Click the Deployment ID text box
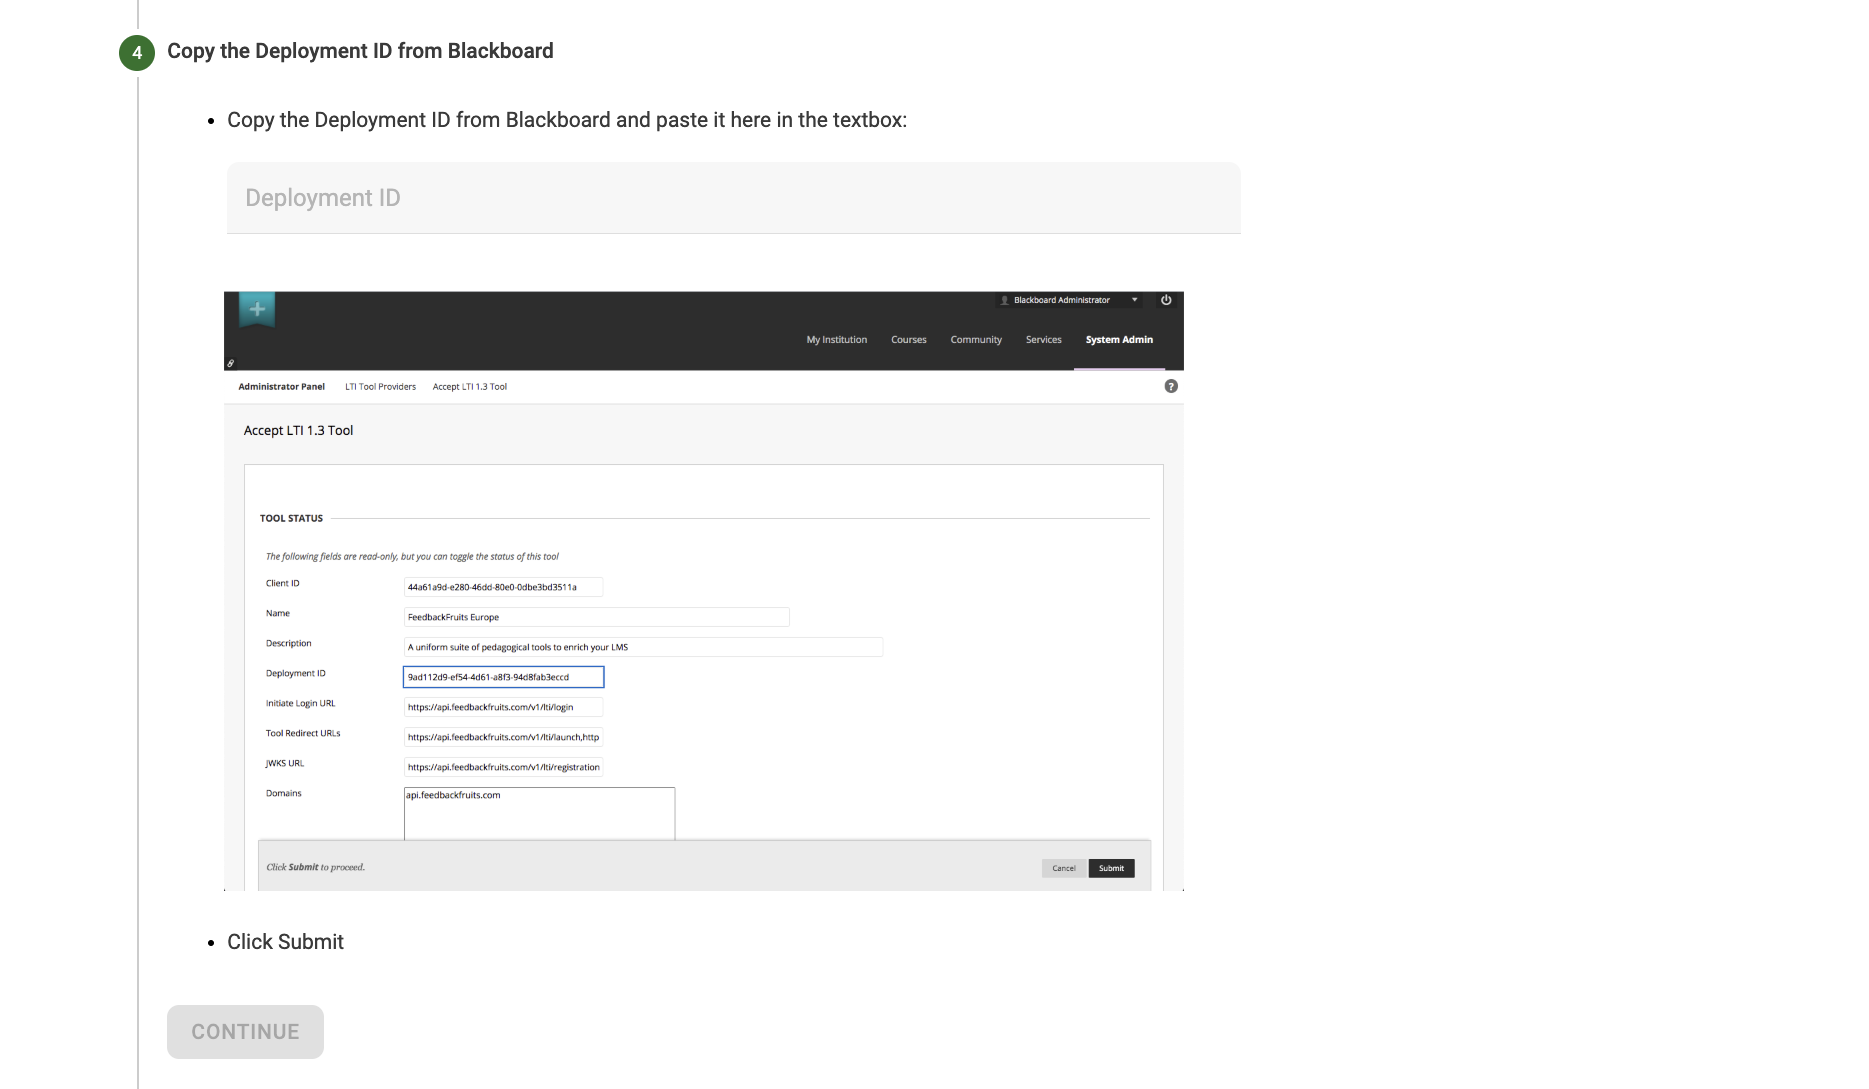The width and height of the screenshot is (1869, 1089). (733, 198)
